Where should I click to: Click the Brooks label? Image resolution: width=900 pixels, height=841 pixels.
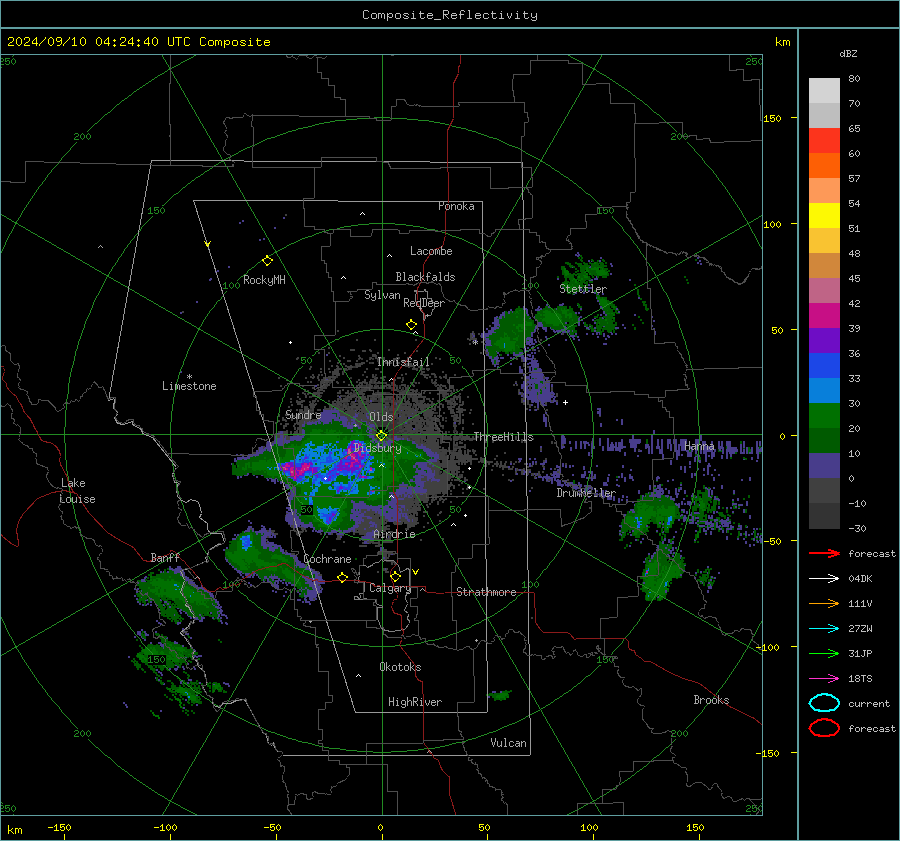(711, 700)
